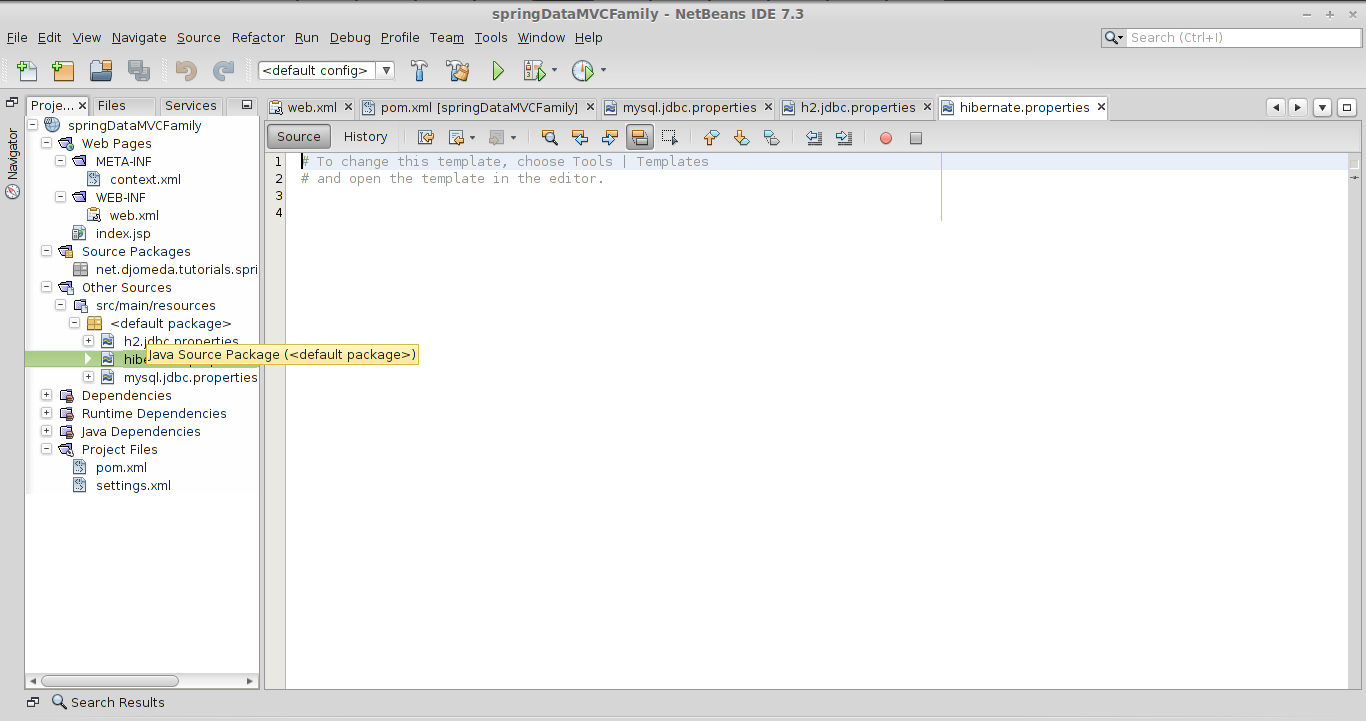The width and height of the screenshot is (1366, 721).
Task: Switch to mysql.jdbc.properties editor tab
Action: 688,107
